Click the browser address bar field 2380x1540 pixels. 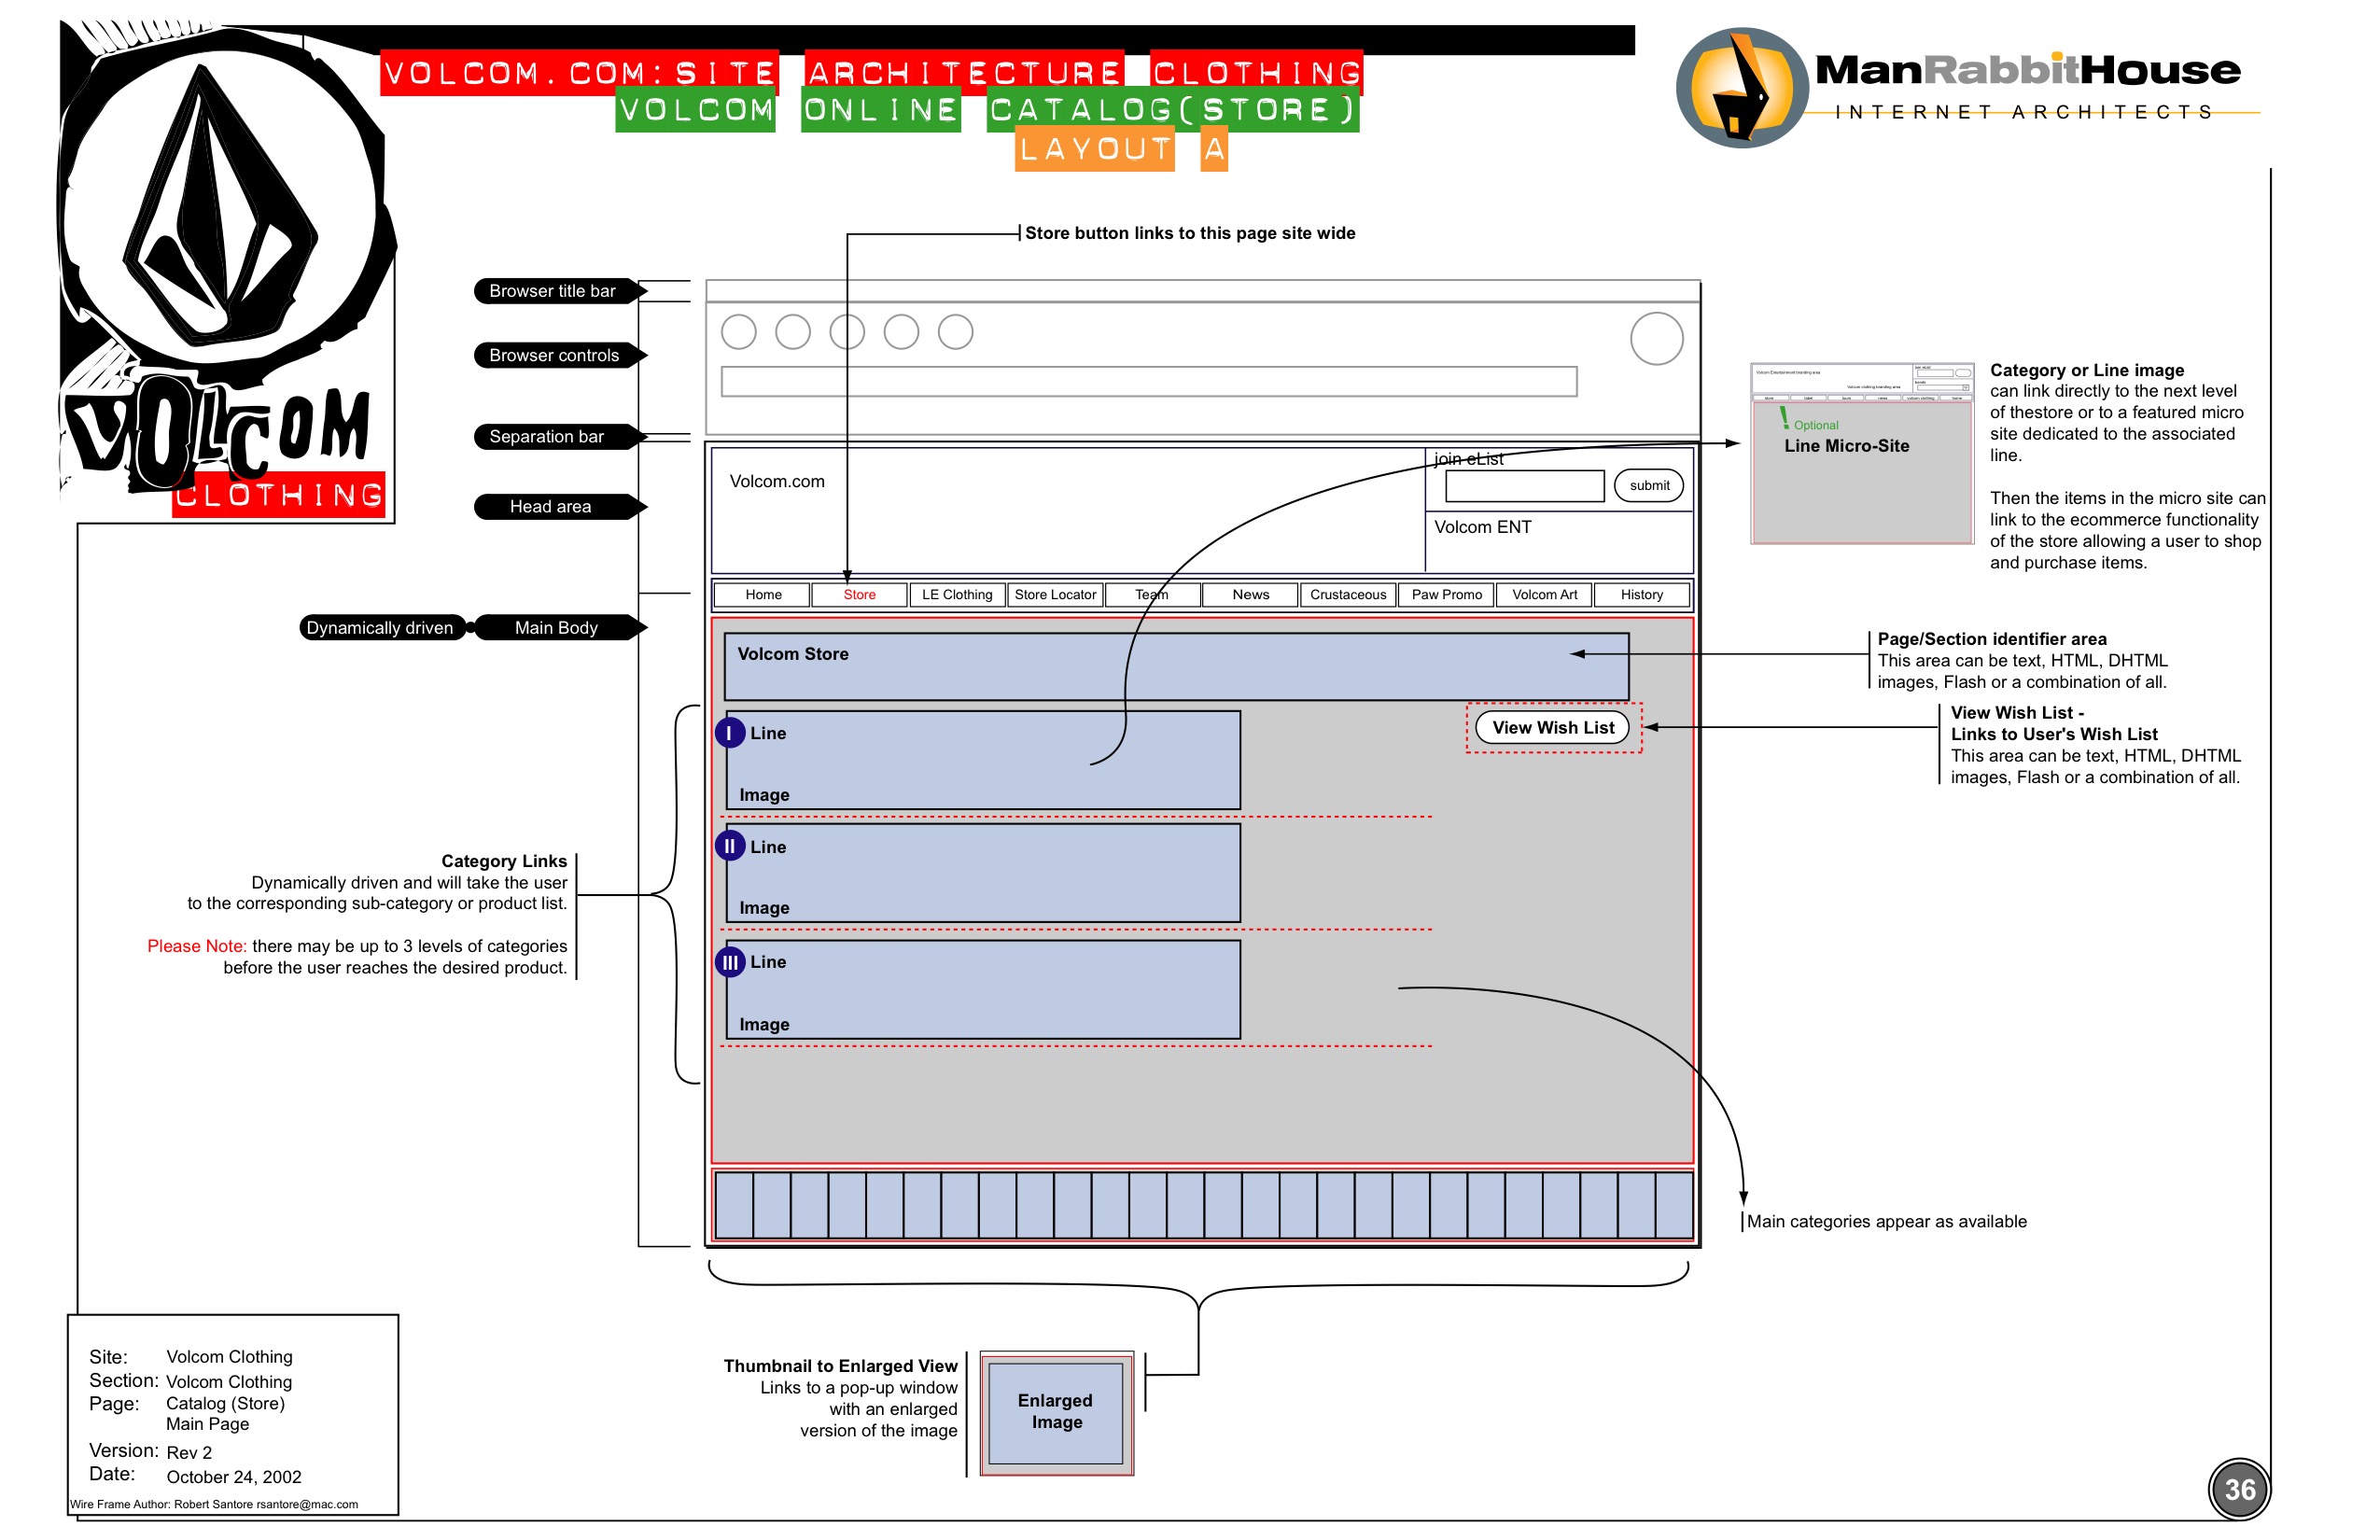tap(1148, 381)
